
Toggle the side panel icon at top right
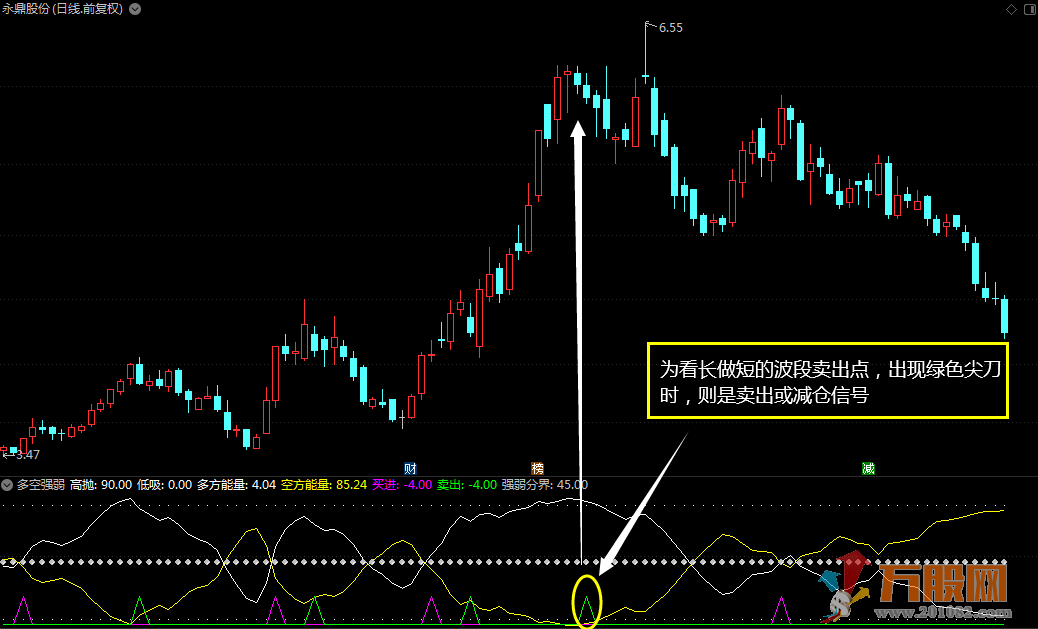[1029, 9]
